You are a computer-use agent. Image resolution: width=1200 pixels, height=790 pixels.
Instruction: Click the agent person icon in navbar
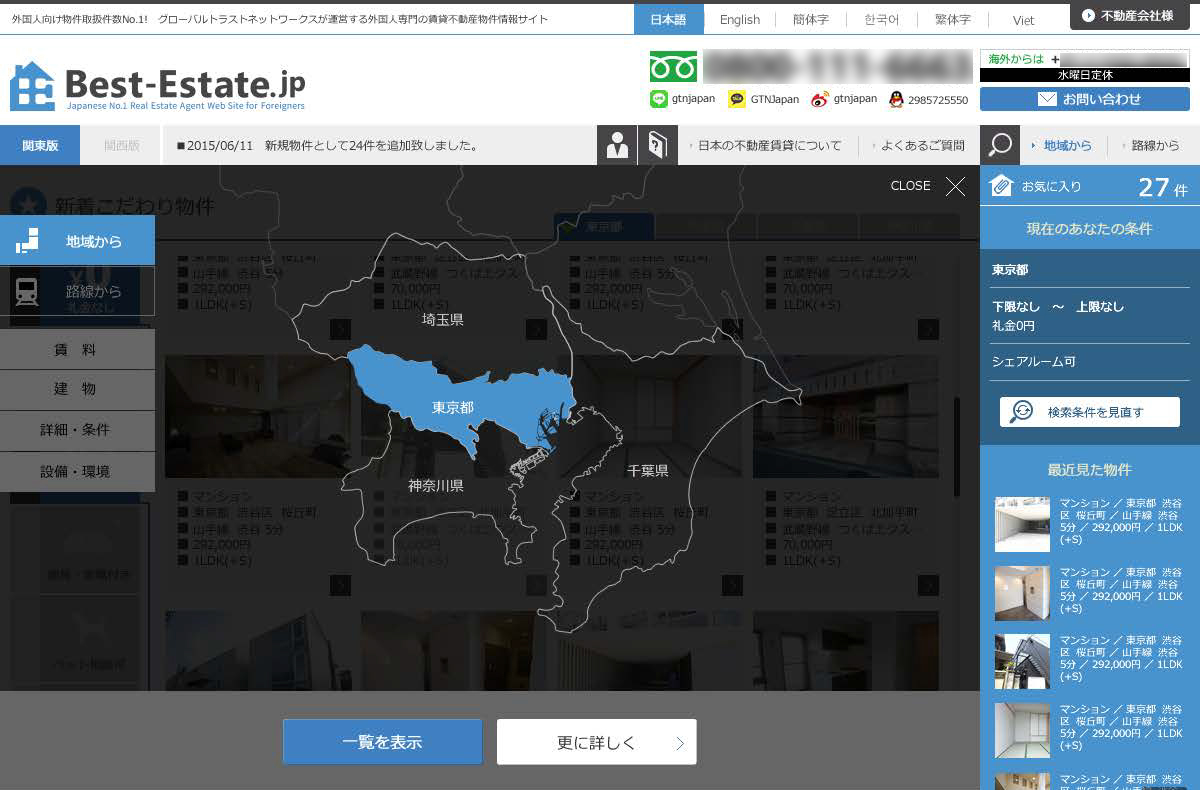(x=617, y=145)
